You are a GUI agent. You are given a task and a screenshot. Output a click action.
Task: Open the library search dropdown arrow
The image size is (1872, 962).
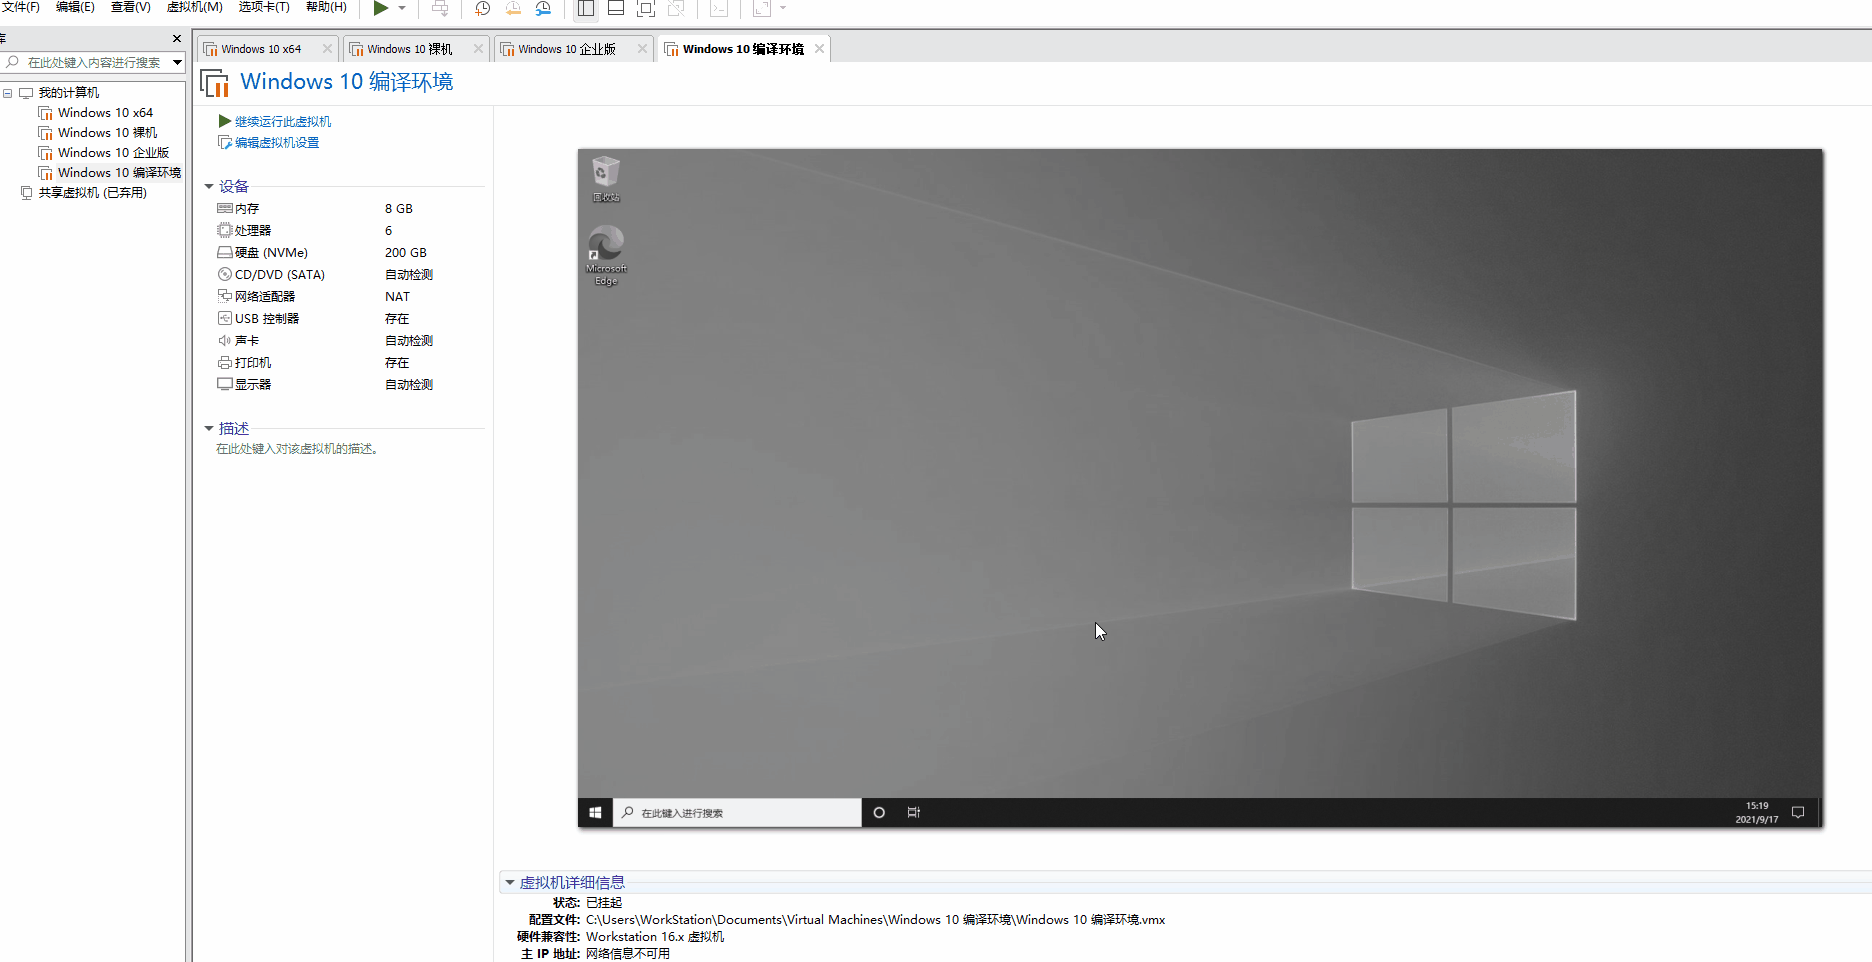[x=177, y=62]
